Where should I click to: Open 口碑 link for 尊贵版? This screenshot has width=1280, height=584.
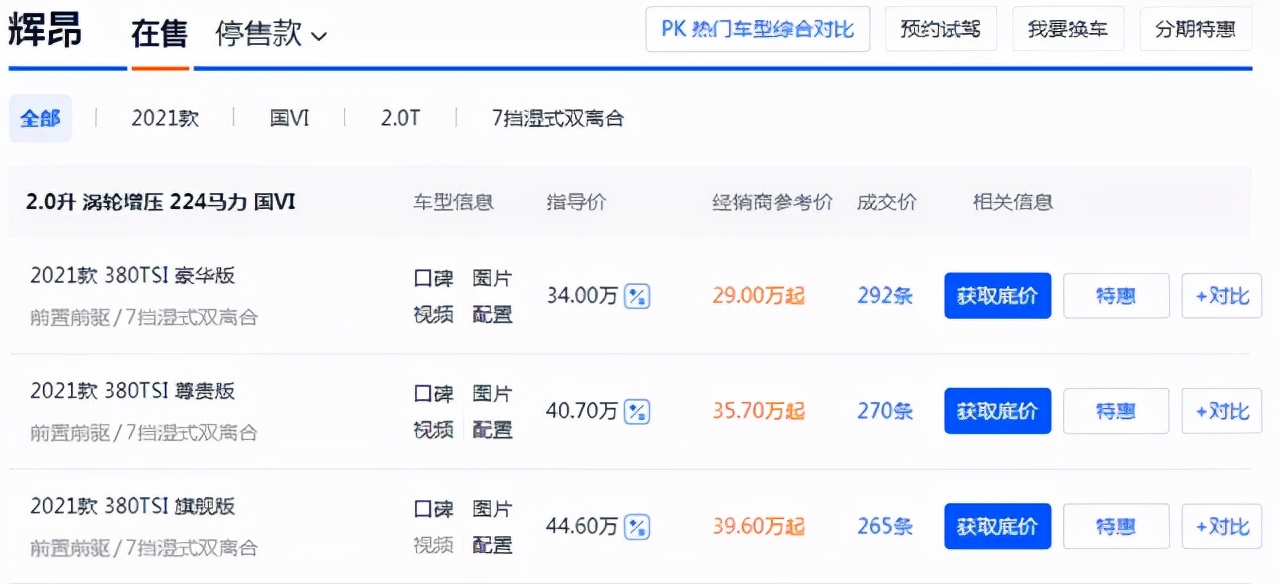(433, 394)
